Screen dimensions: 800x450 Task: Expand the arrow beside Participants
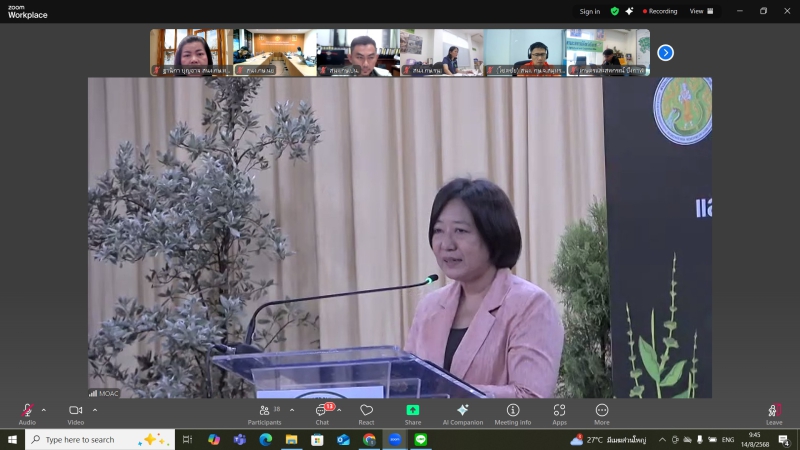tap(292, 410)
